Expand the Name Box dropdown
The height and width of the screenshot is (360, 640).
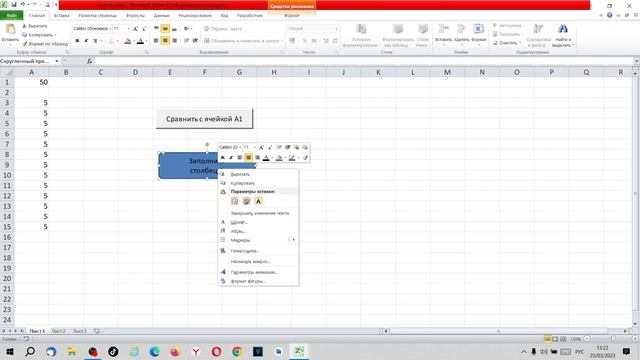click(x=57, y=61)
